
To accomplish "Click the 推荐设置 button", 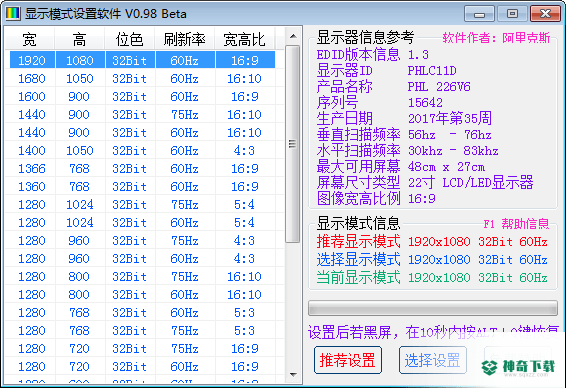I will [348, 360].
